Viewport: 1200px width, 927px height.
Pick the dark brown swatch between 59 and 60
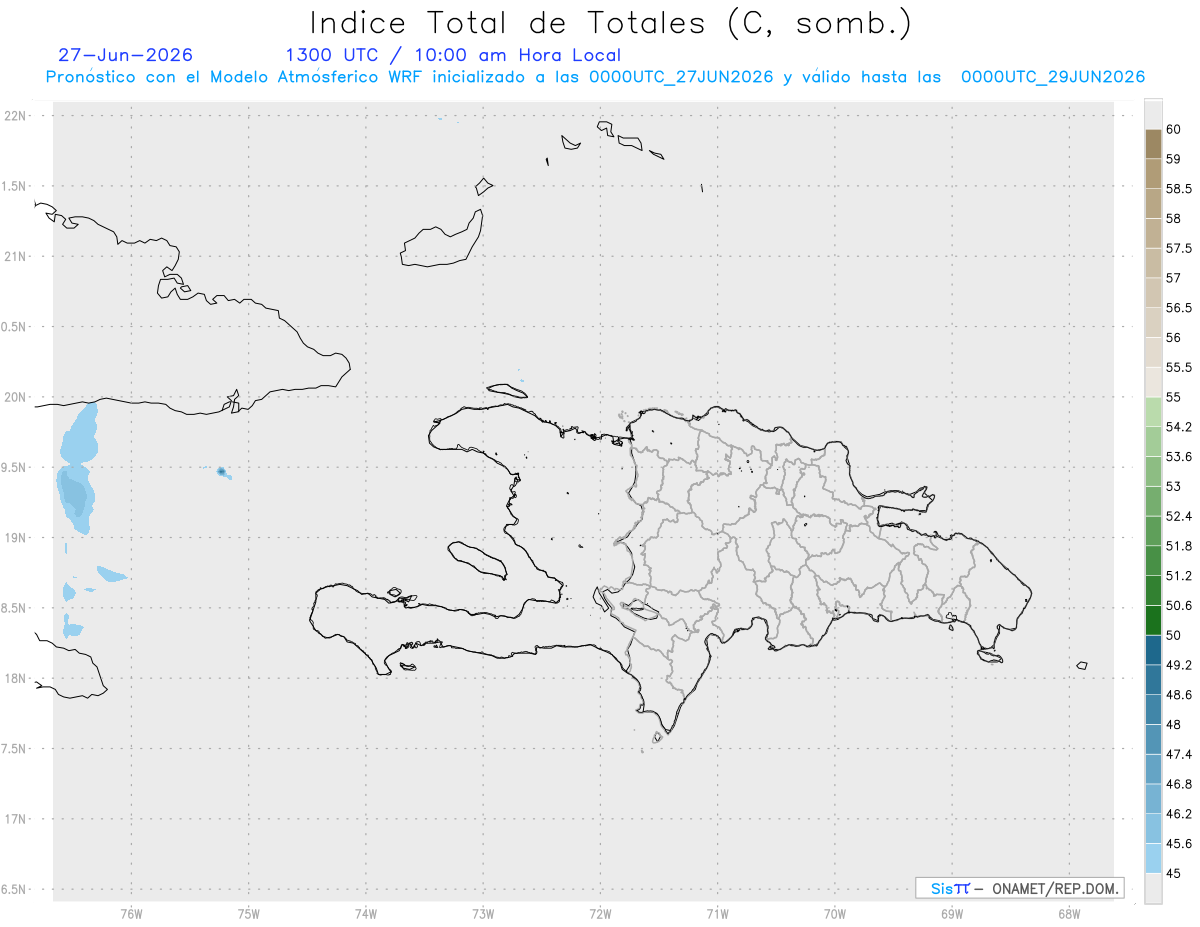pyautogui.click(x=1153, y=144)
